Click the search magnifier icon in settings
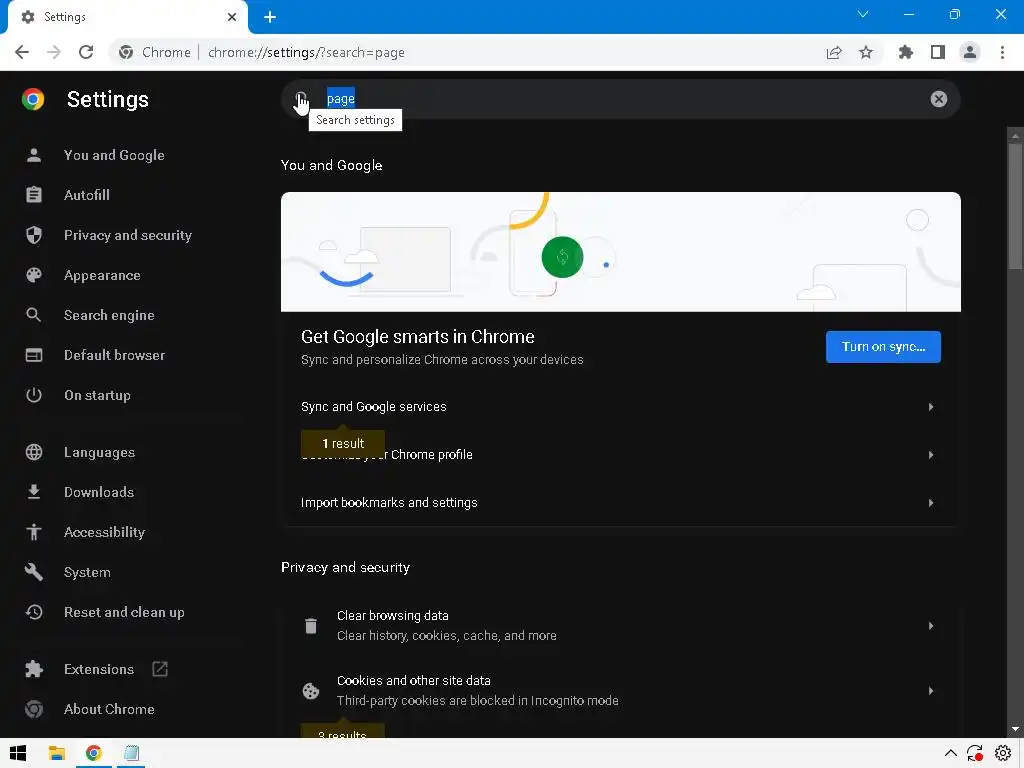This screenshot has height=768, width=1024. tap(301, 99)
